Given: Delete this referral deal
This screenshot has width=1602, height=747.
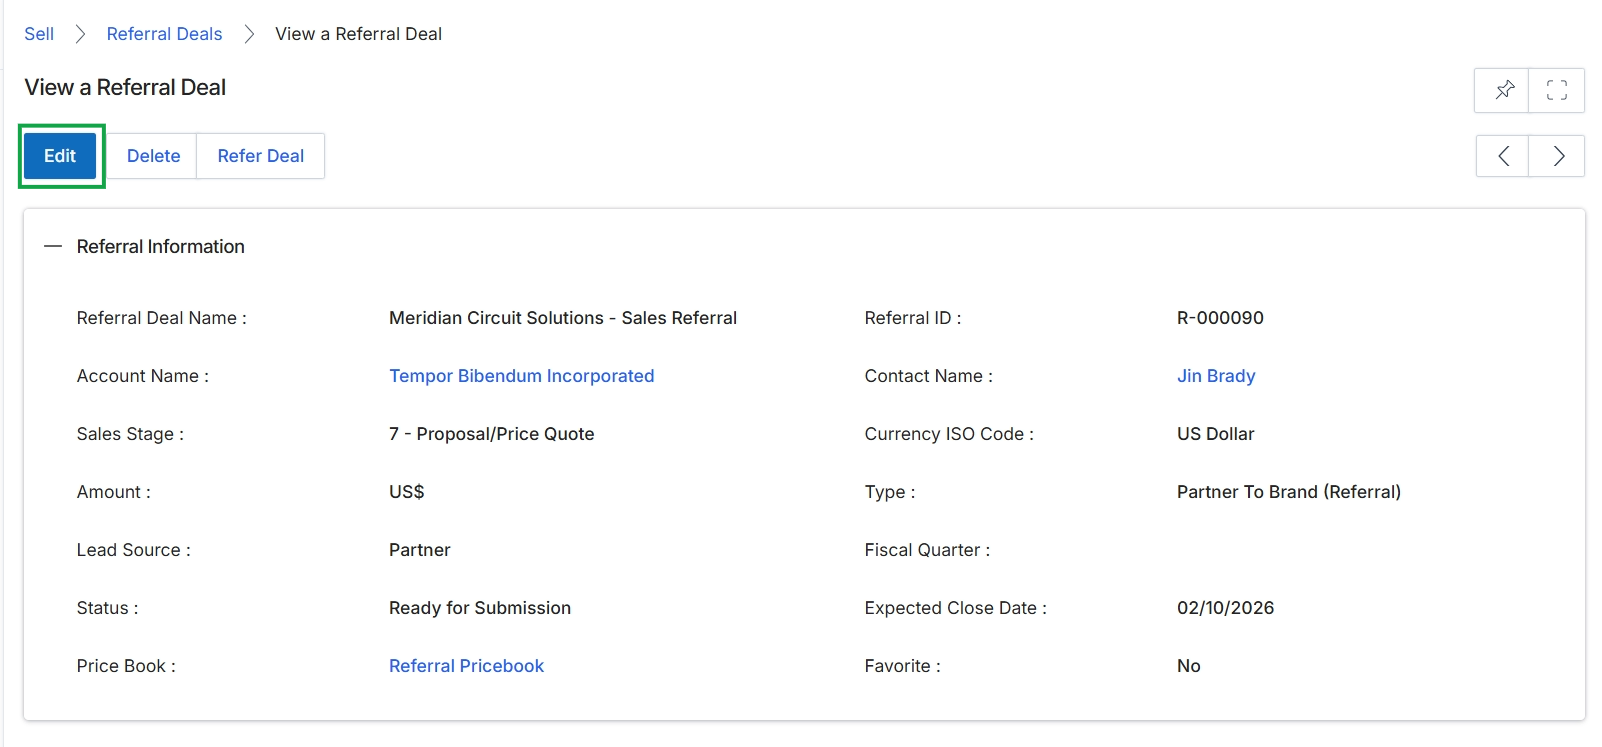Looking at the screenshot, I should point(153,156).
